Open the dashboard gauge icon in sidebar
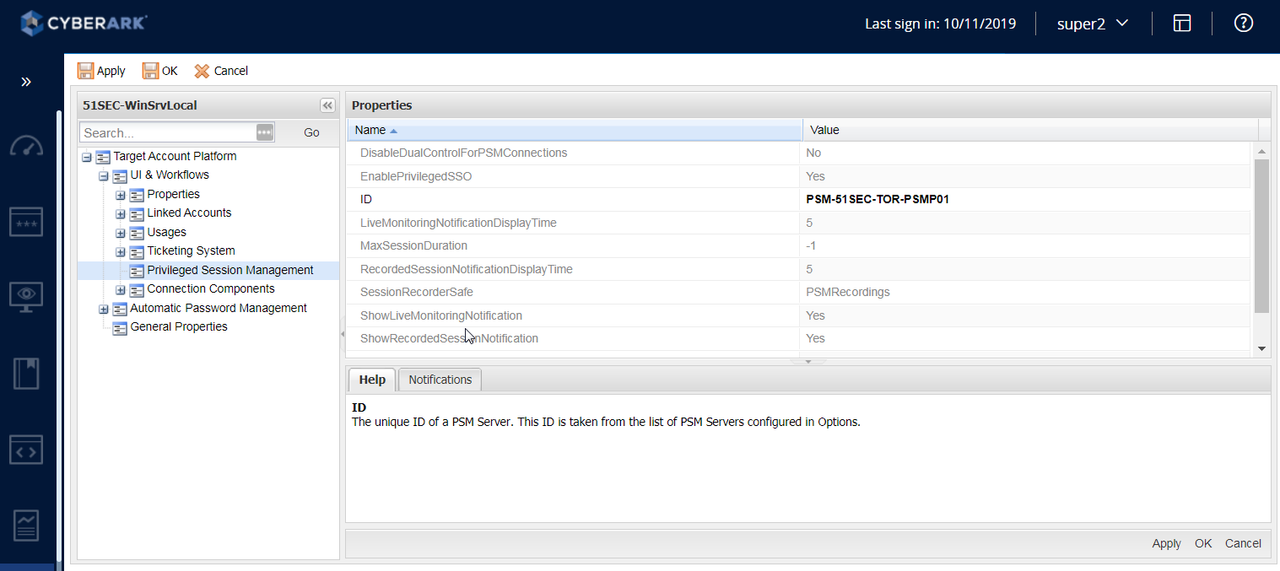1280x571 pixels. coord(27,146)
